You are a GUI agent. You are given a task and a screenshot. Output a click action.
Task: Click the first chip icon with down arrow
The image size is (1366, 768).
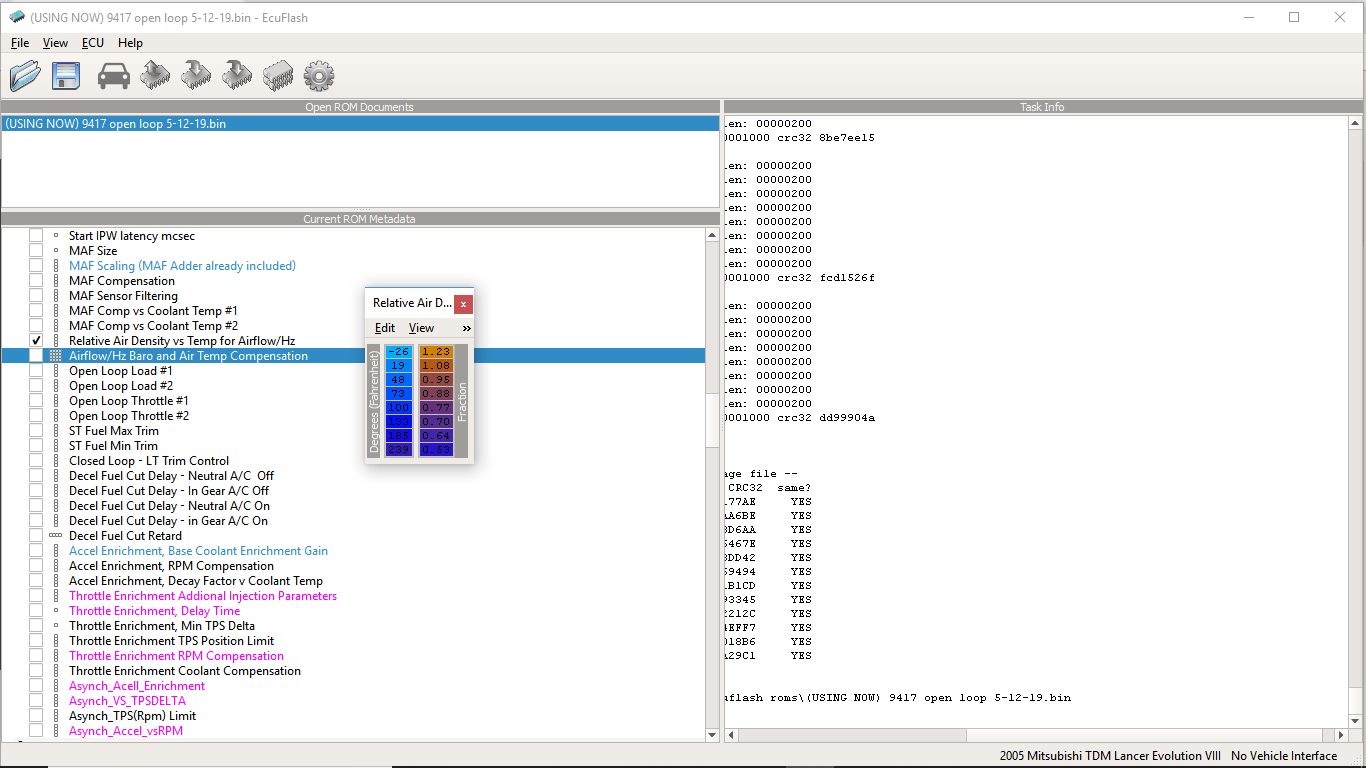196,75
